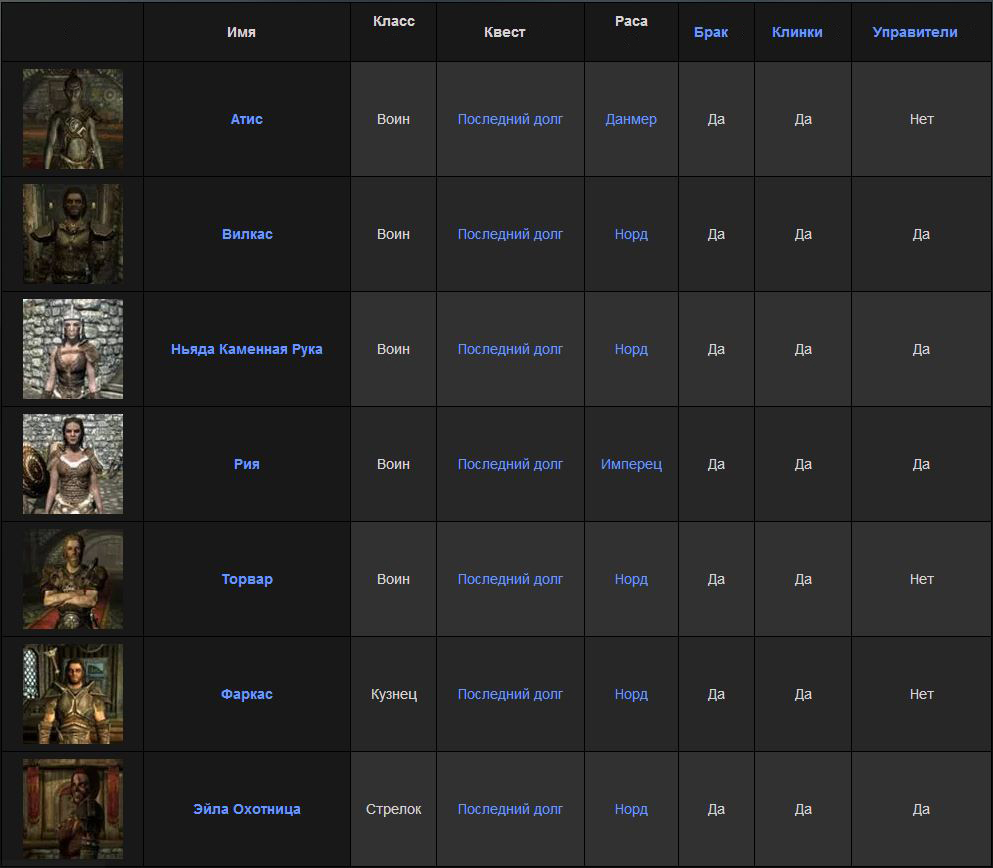The height and width of the screenshot is (868, 993).
Task: Open the Вилкас character portrait
Action: point(73,234)
